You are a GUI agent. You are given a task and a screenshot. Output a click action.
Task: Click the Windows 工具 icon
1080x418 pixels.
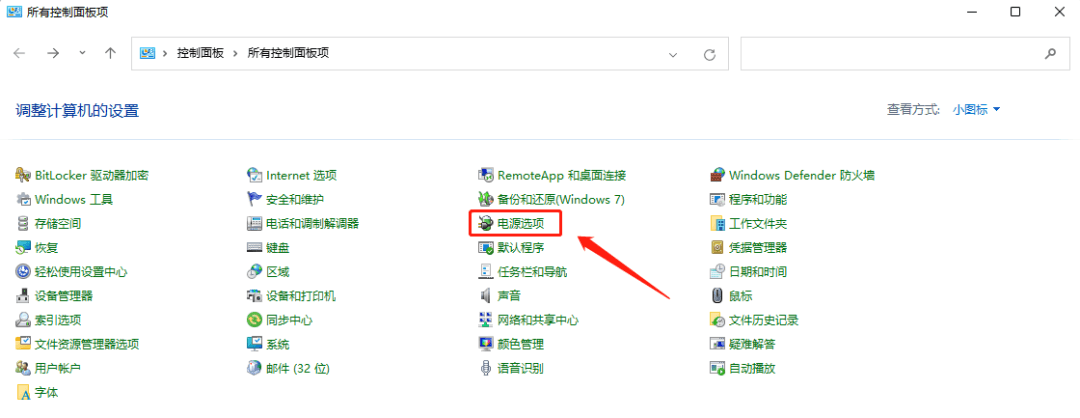pyautogui.click(x=23, y=199)
